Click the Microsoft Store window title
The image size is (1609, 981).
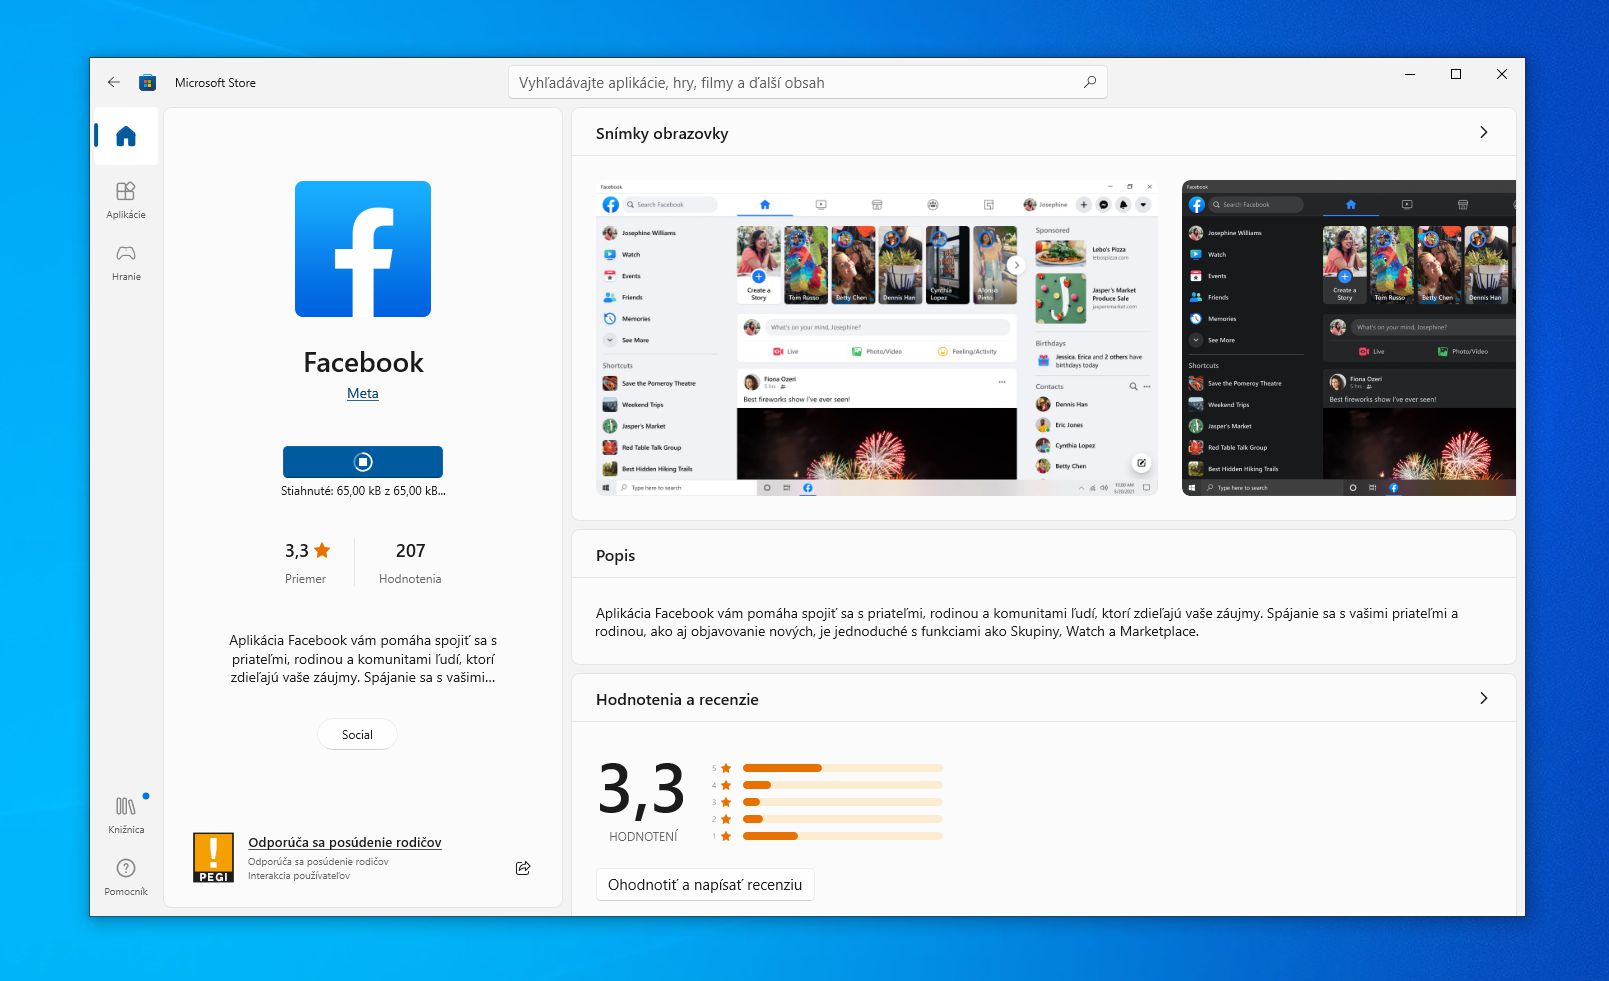[x=215, y=83]
